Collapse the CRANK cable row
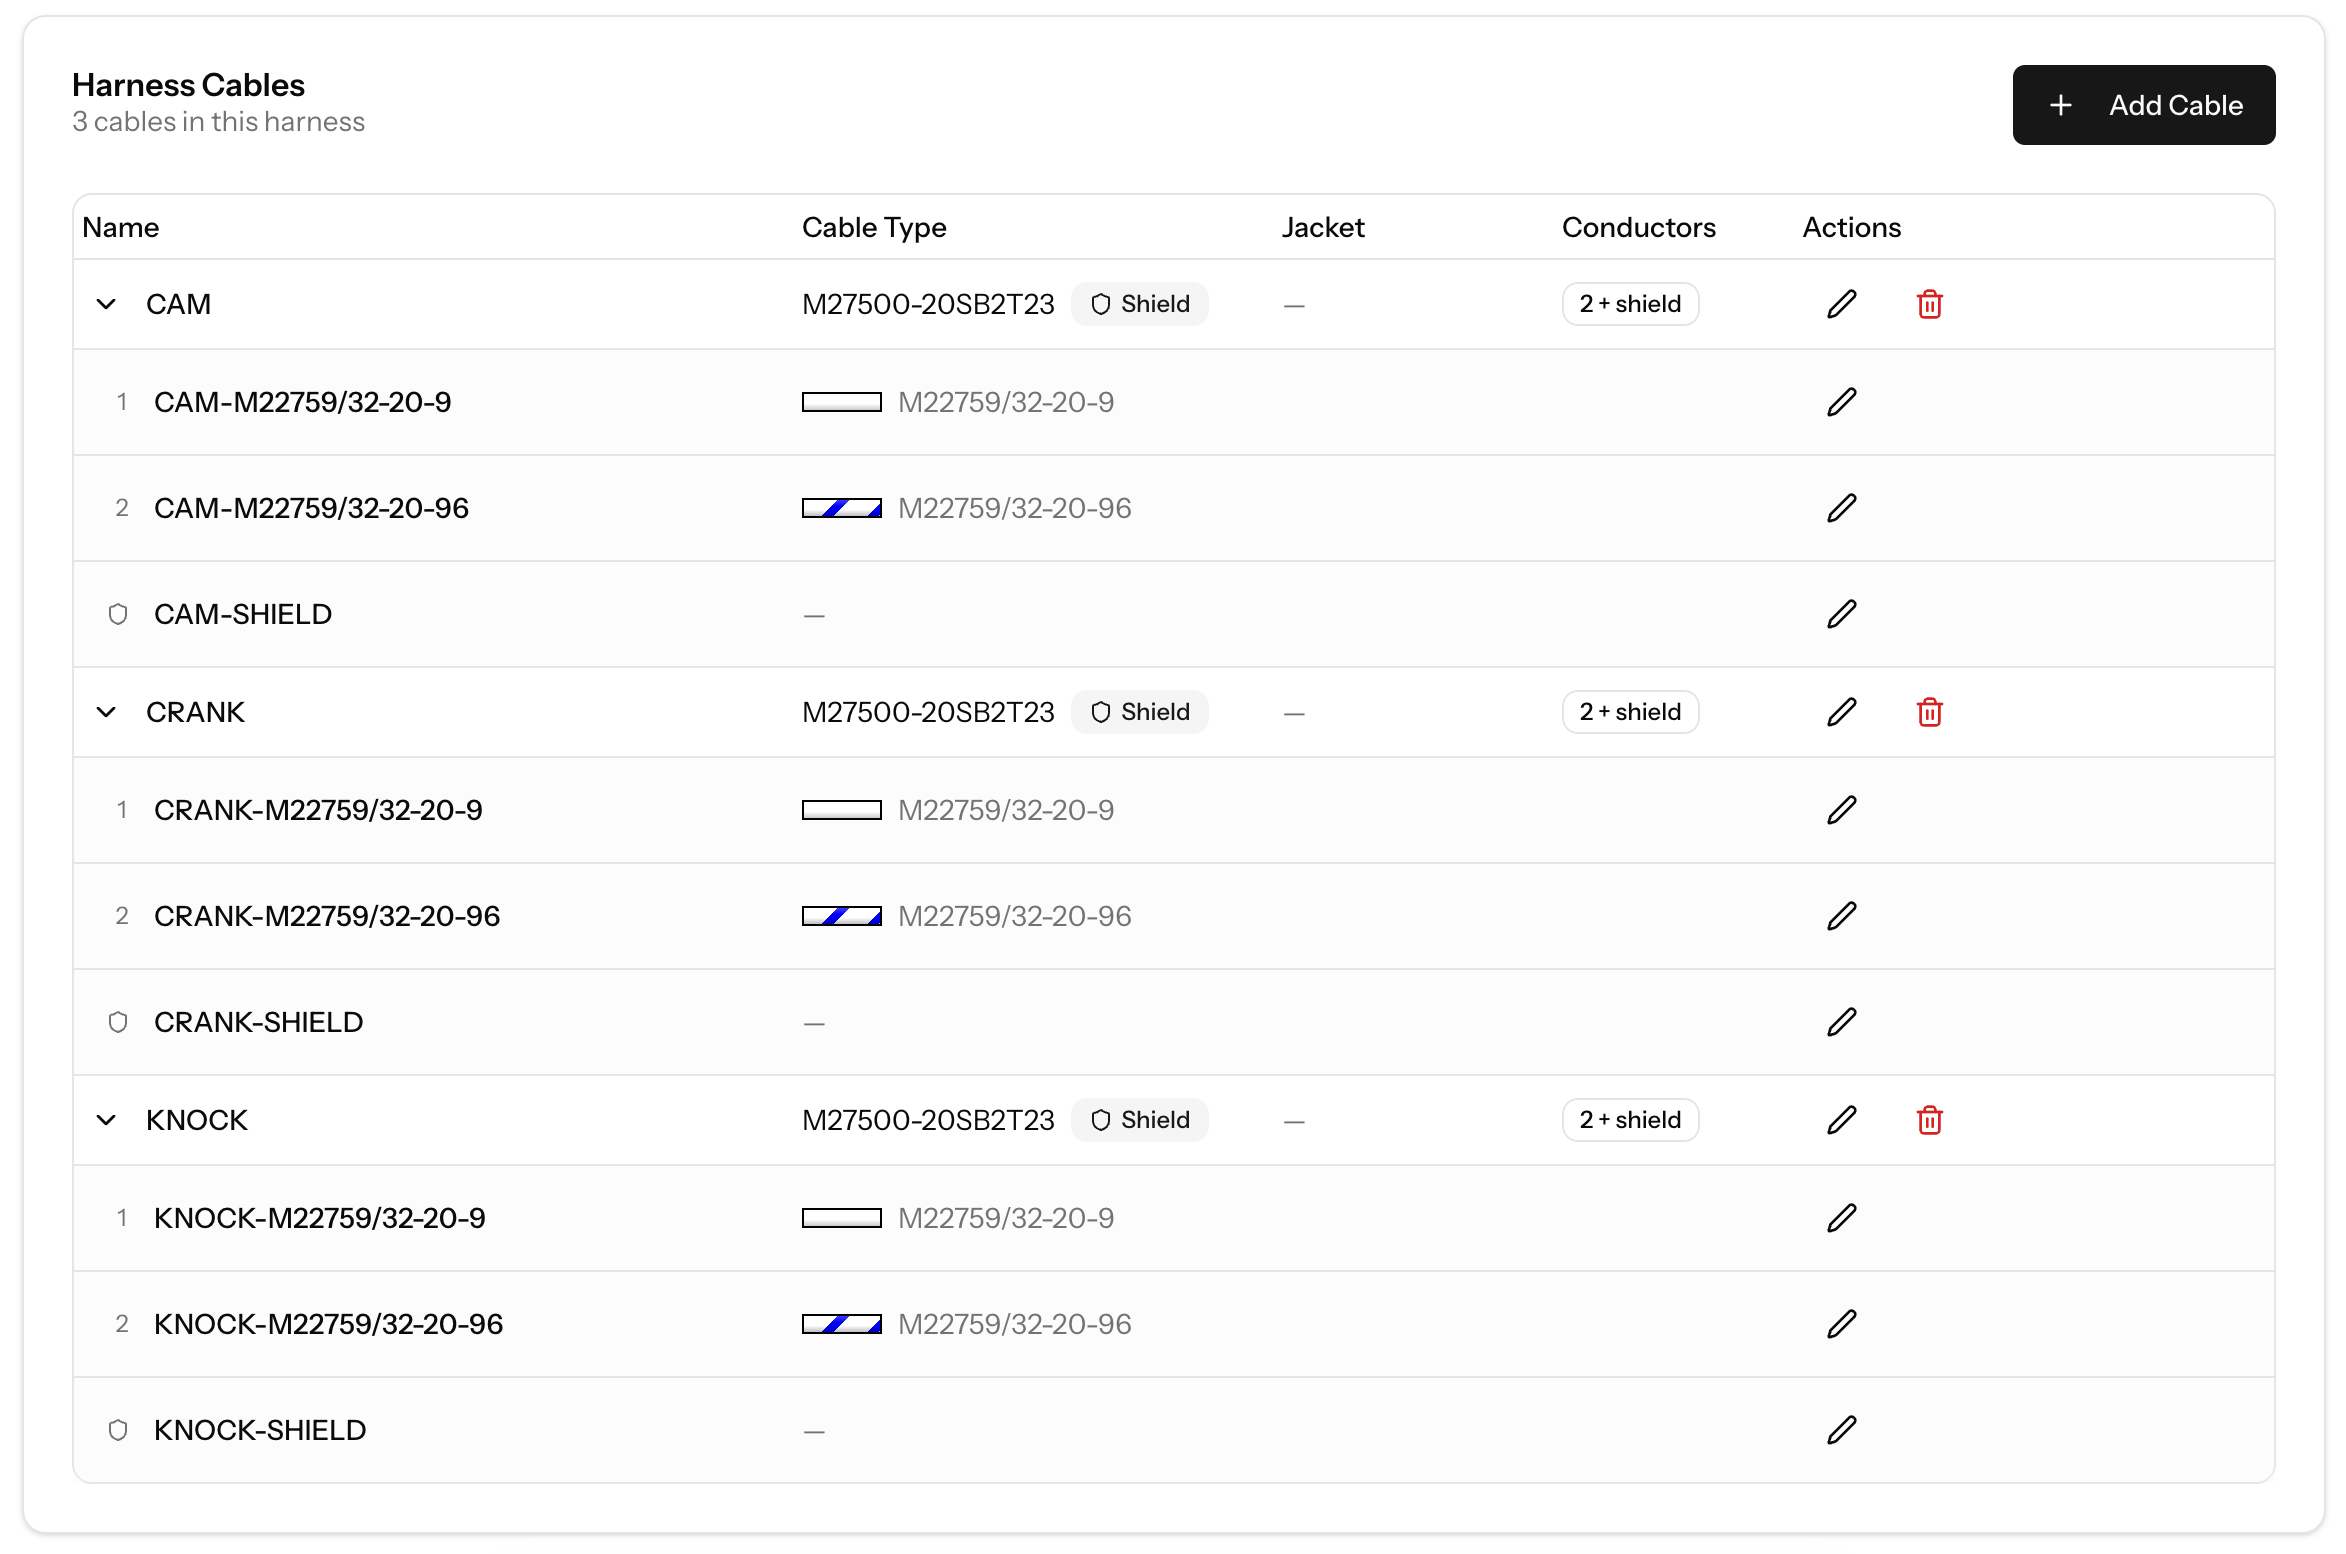 point(106,712)
